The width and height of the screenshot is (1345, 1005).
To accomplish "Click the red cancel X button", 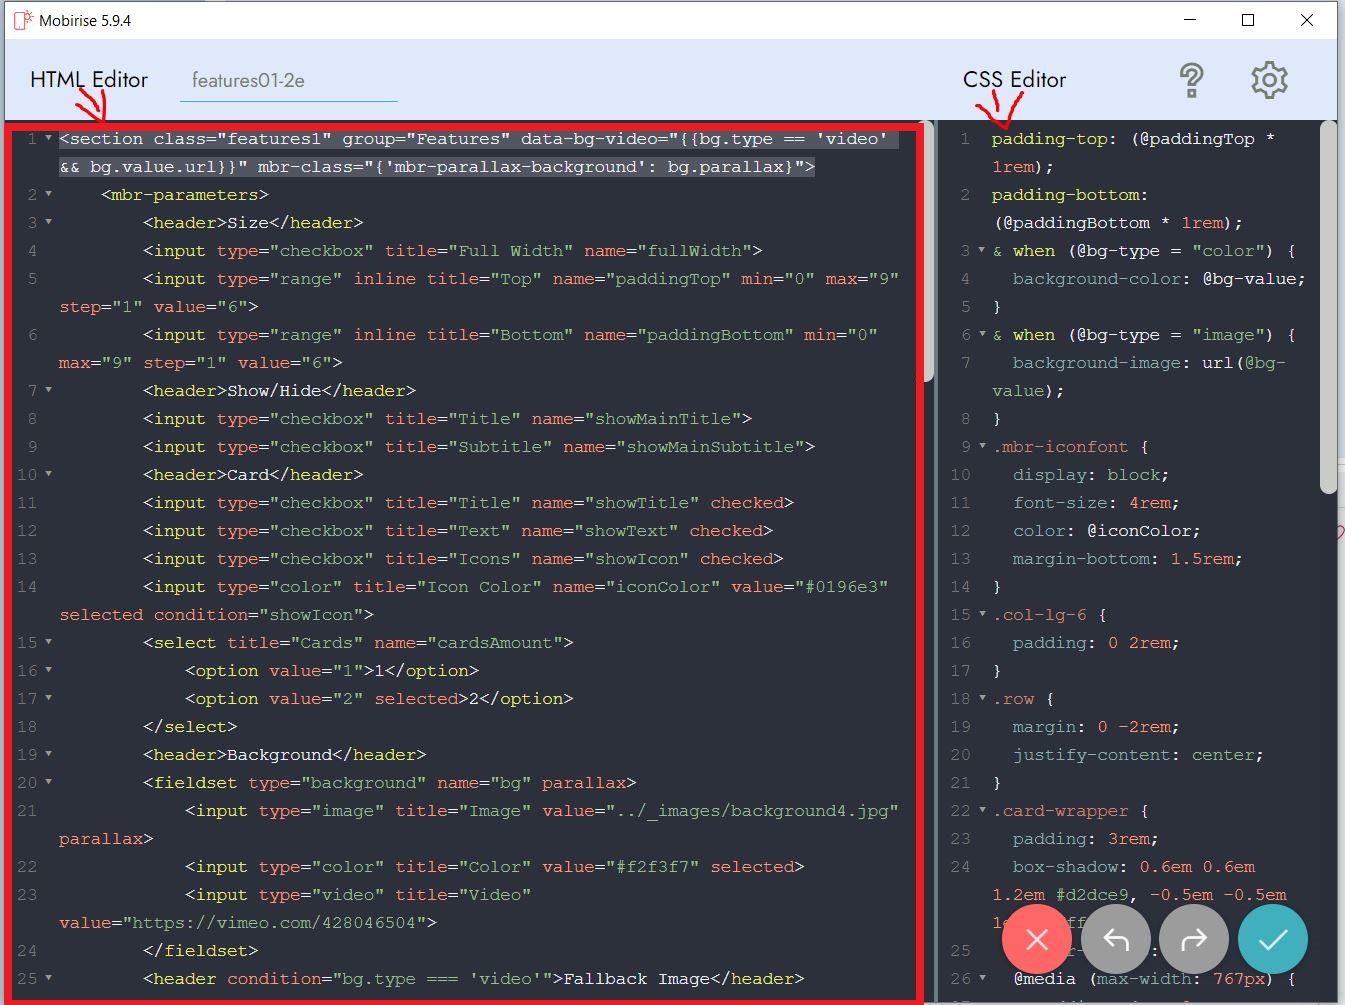I will pos(1036,940).
